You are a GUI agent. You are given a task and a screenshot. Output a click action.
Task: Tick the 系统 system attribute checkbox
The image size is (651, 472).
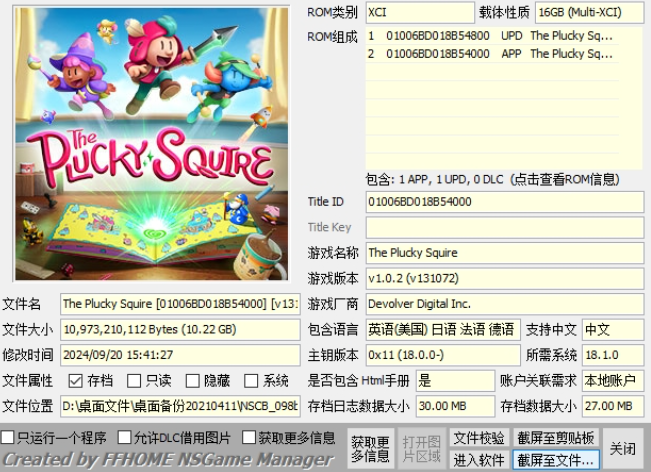(x=251, y=381)
